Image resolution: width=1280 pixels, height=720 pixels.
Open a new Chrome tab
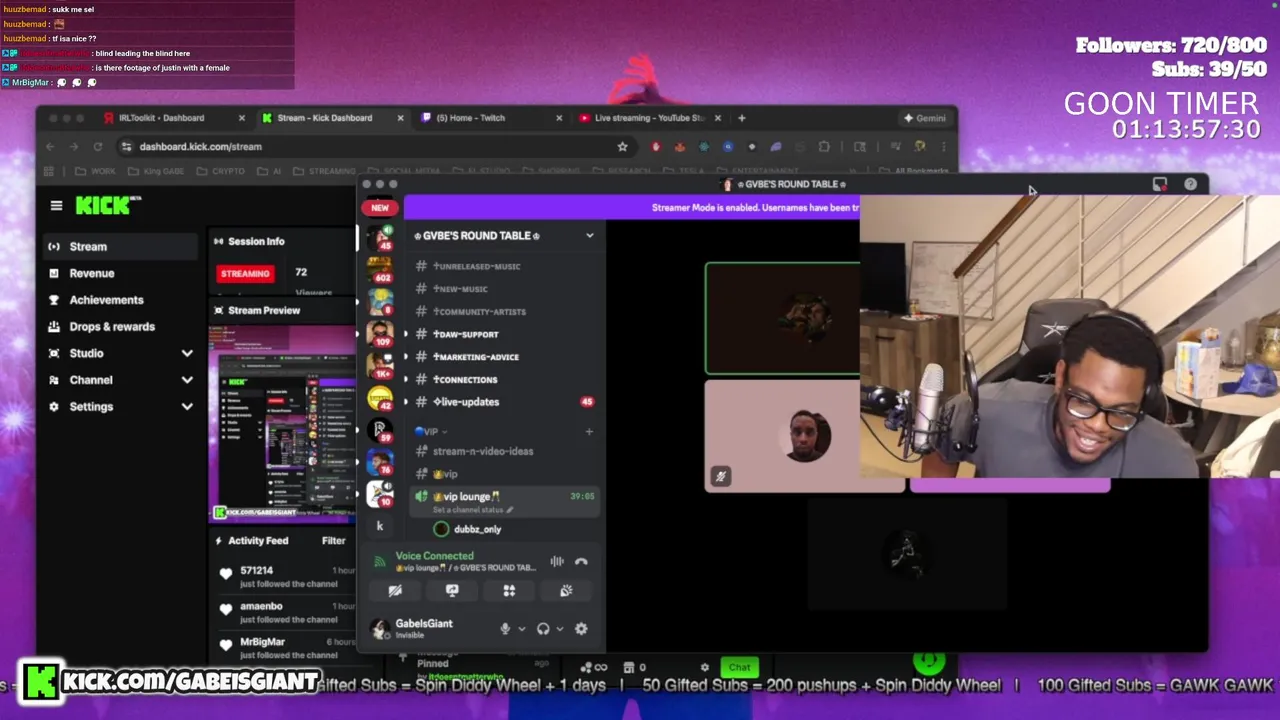pyautogui.click(x=741, y=118)
